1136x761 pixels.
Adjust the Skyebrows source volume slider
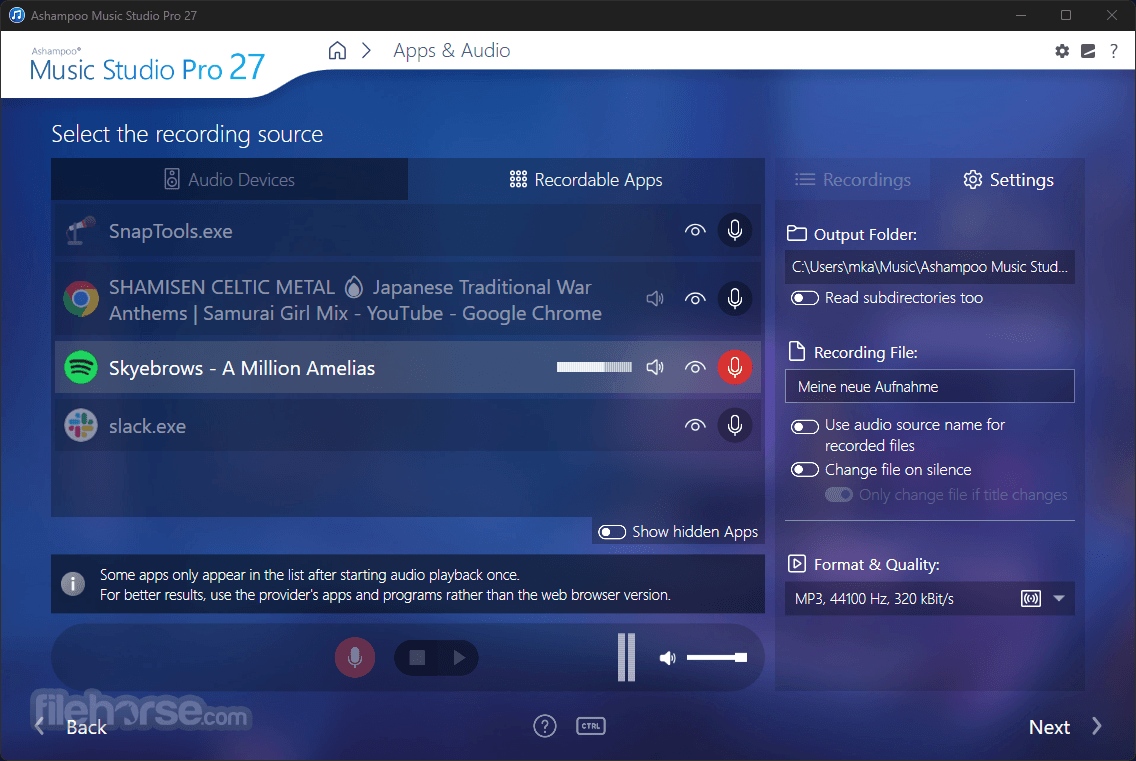point(594,367)
